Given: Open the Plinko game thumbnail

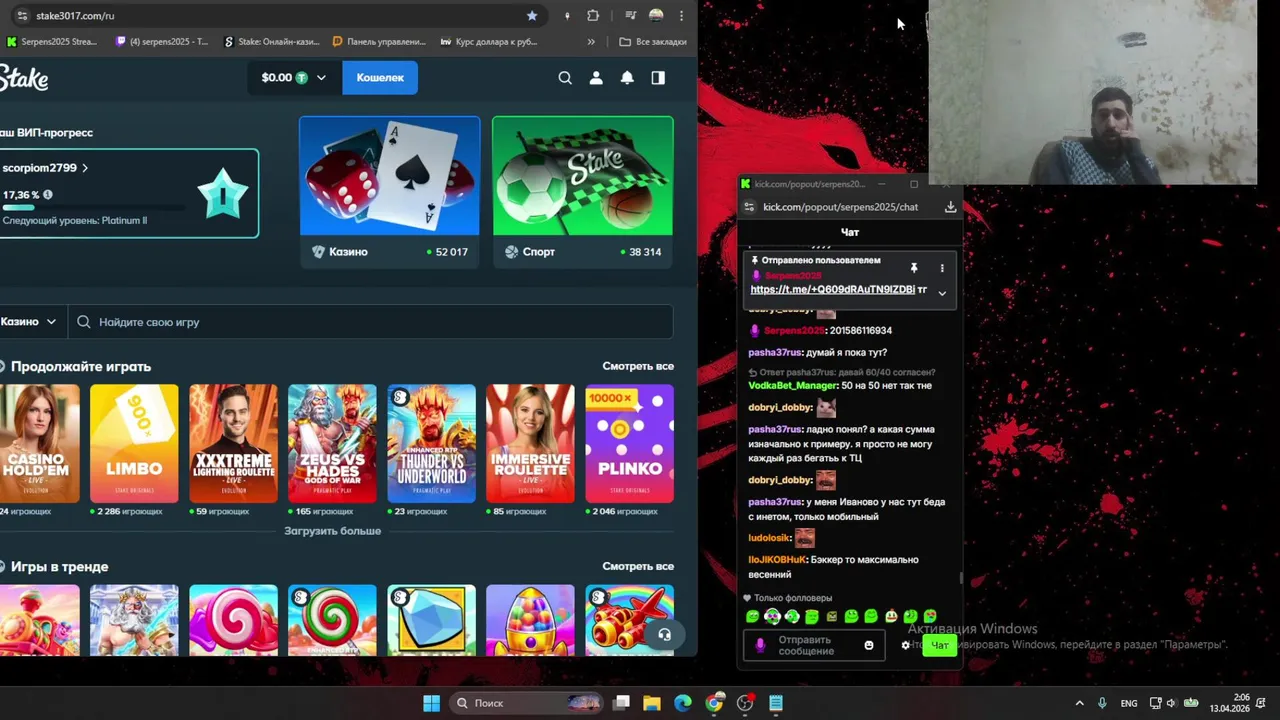Looking at the screenshot, I should click(x=629, y=443).
